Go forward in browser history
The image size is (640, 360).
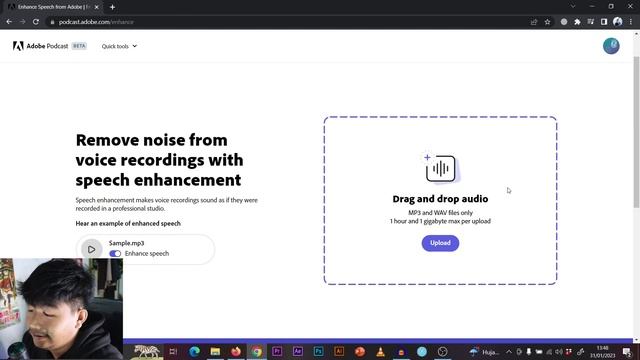coord(22,22)
